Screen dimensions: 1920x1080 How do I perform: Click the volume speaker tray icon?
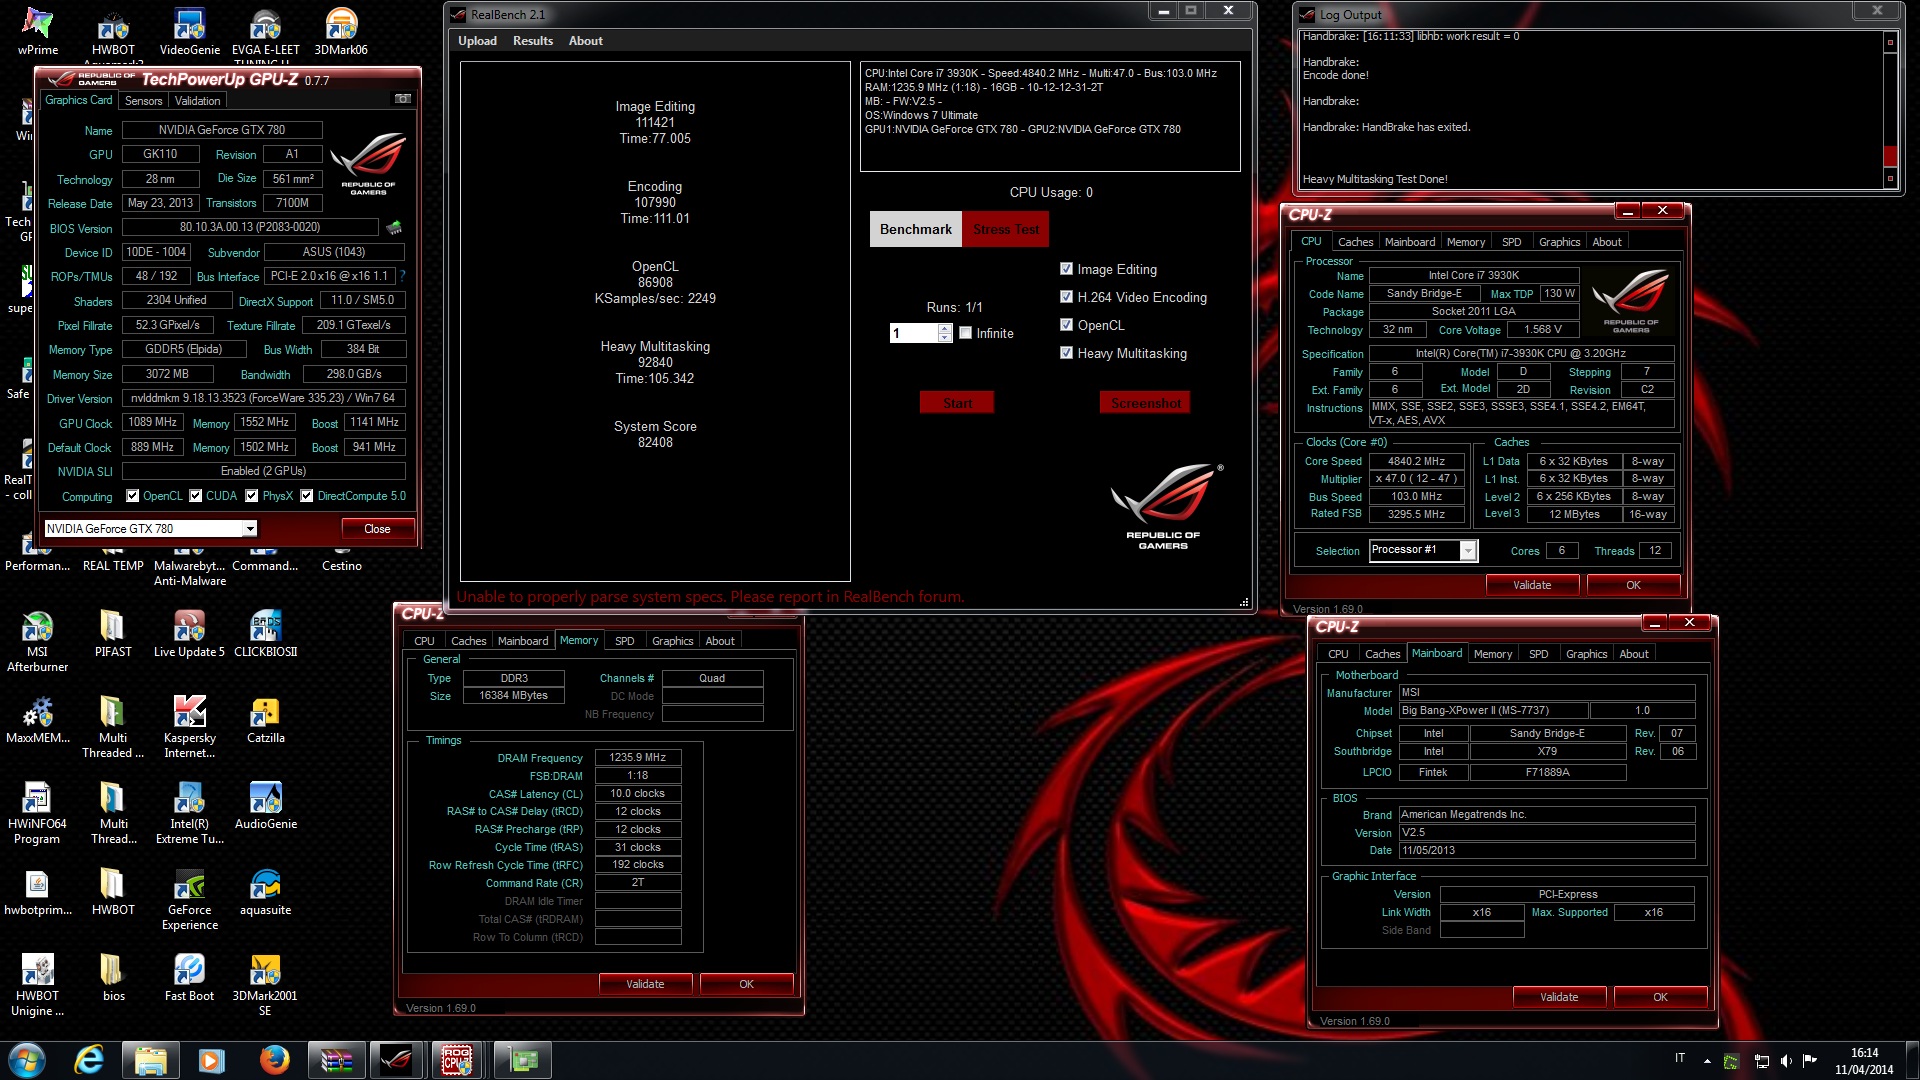(1785, 1061)
